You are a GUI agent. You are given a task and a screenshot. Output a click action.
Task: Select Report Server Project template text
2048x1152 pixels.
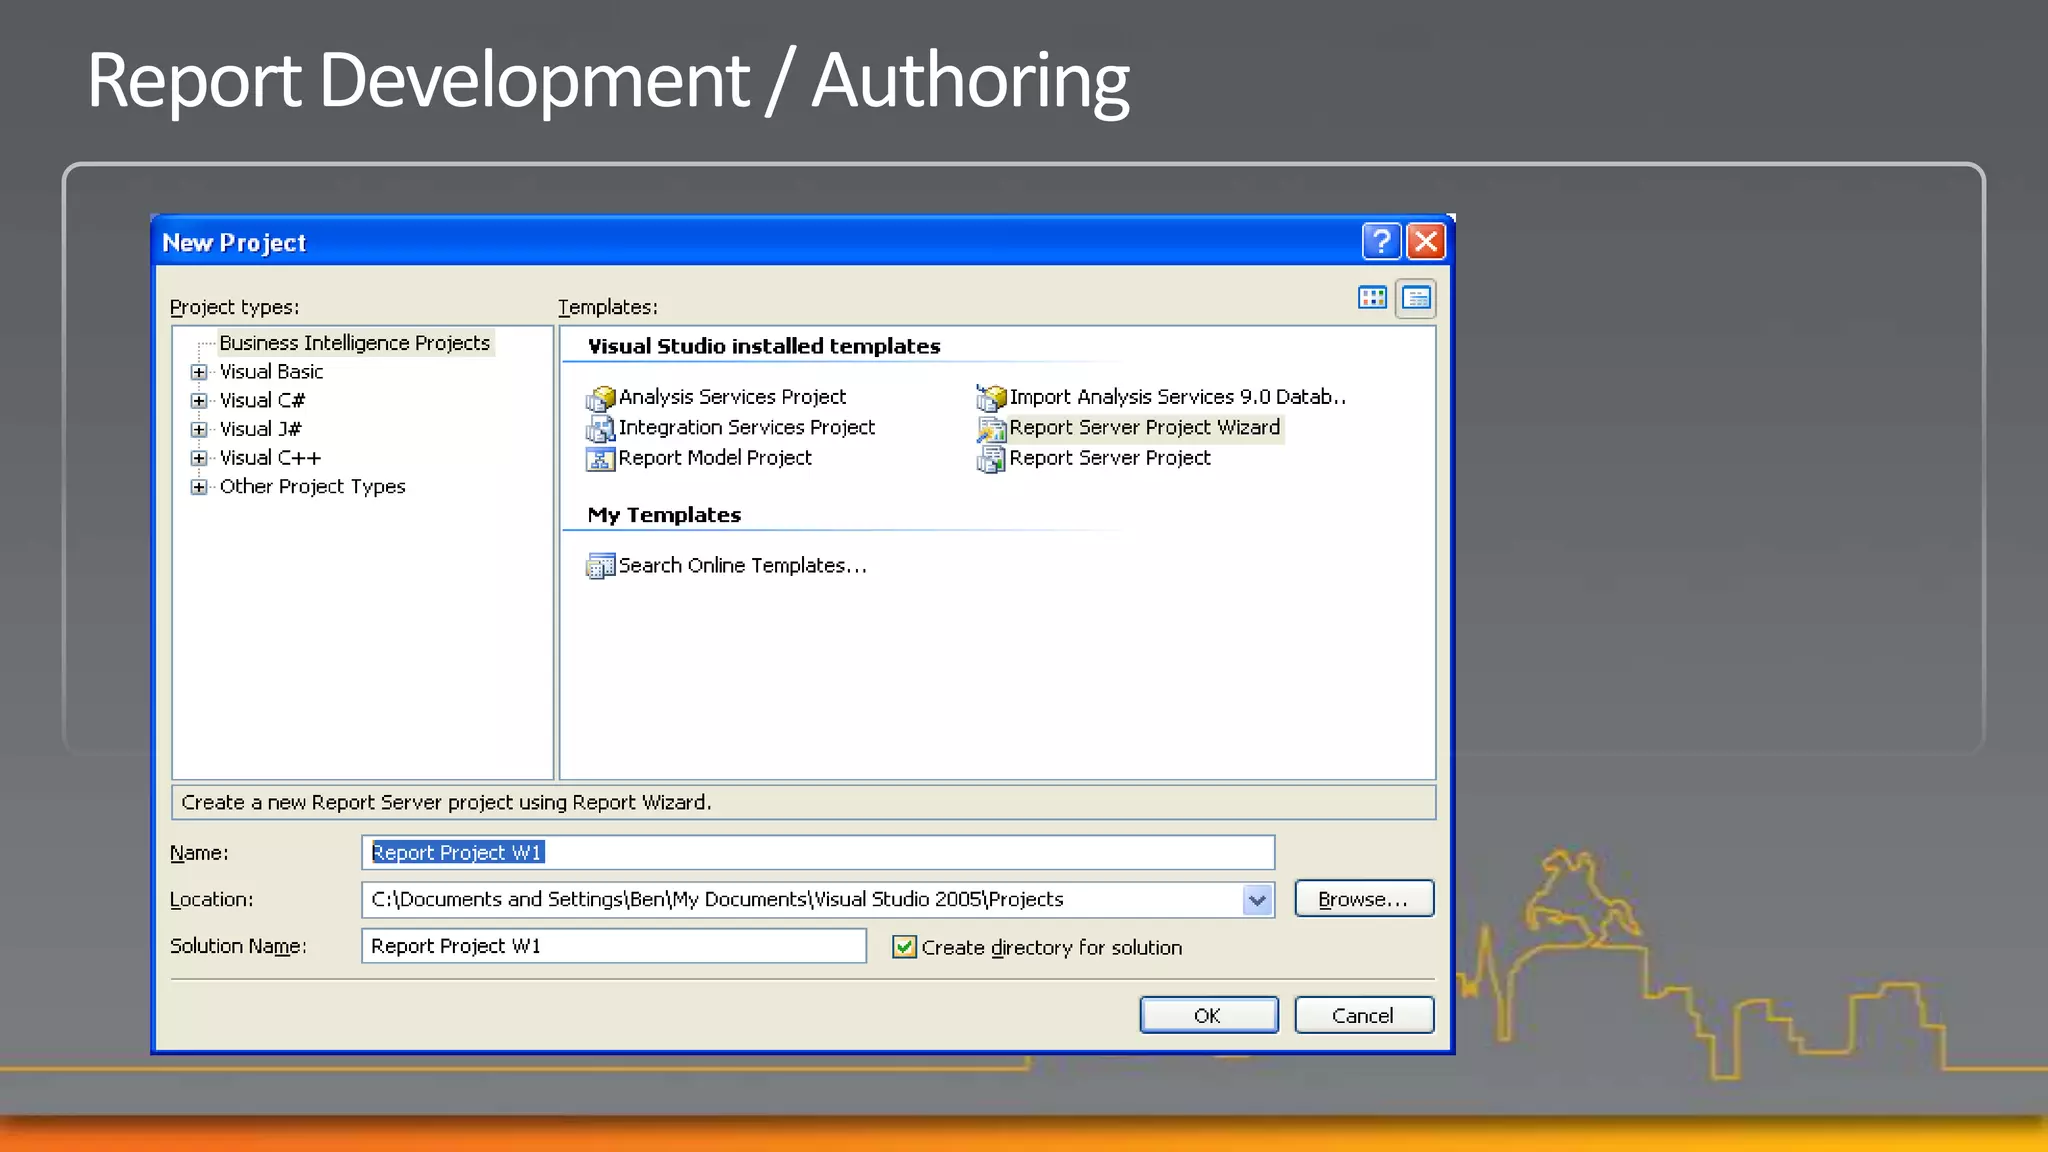[1109, 458]
